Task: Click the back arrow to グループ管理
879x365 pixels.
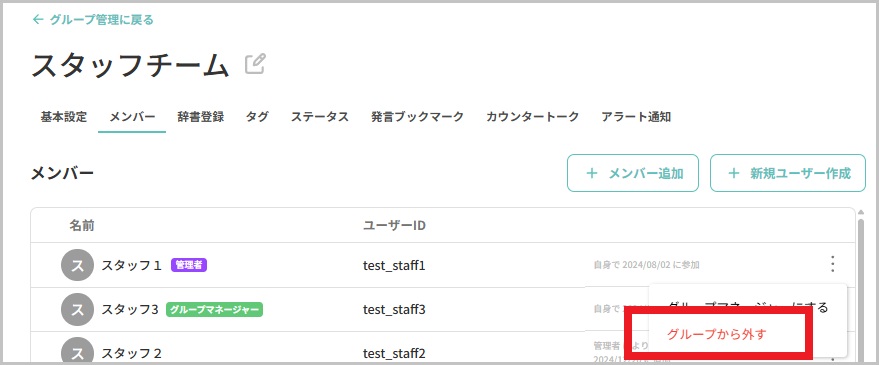Action: coord(38,20)
